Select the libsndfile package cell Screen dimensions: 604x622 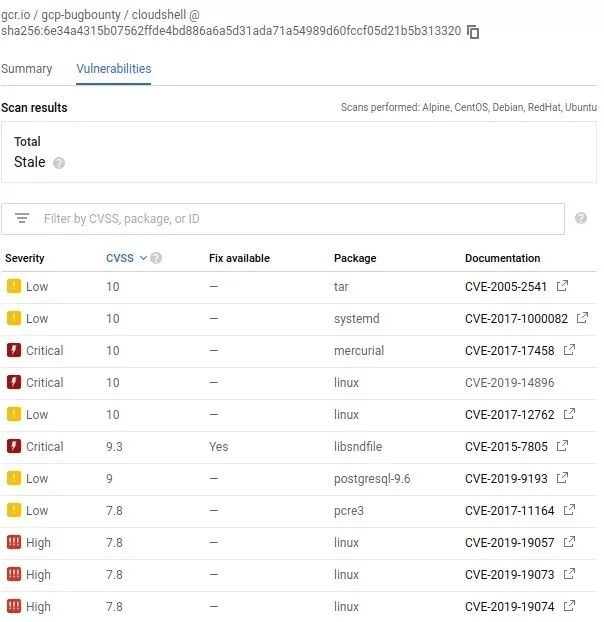pyautogui.click(x=358, y=447)
